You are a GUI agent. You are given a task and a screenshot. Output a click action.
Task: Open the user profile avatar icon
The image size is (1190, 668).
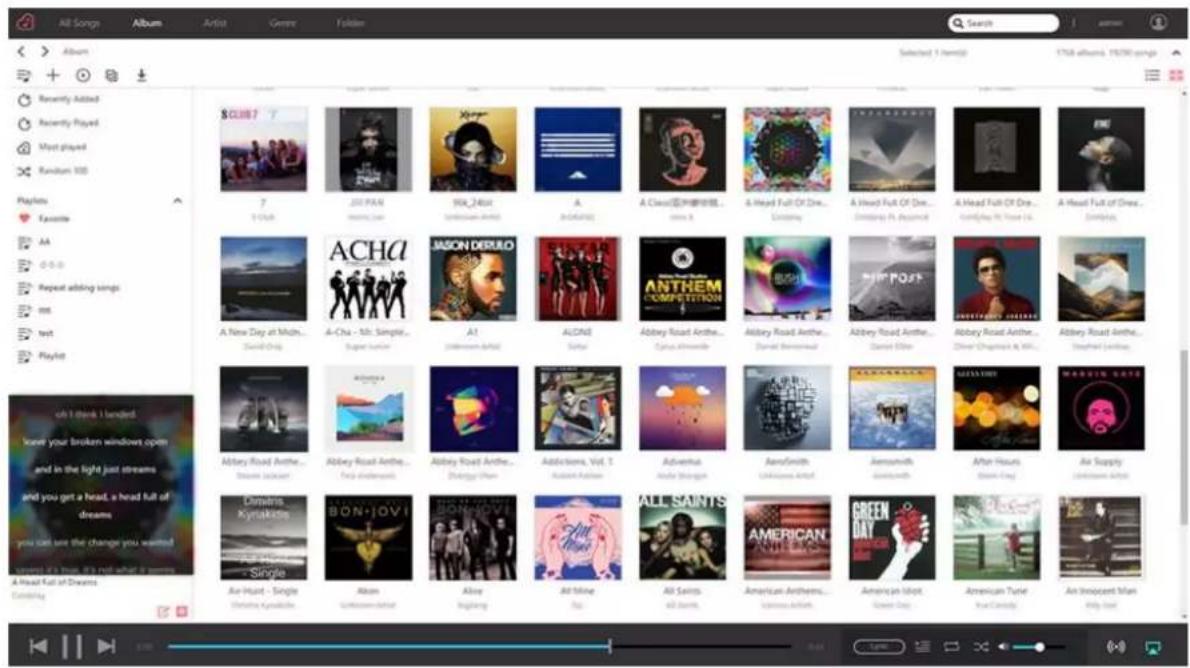(x=1158, y=23)
